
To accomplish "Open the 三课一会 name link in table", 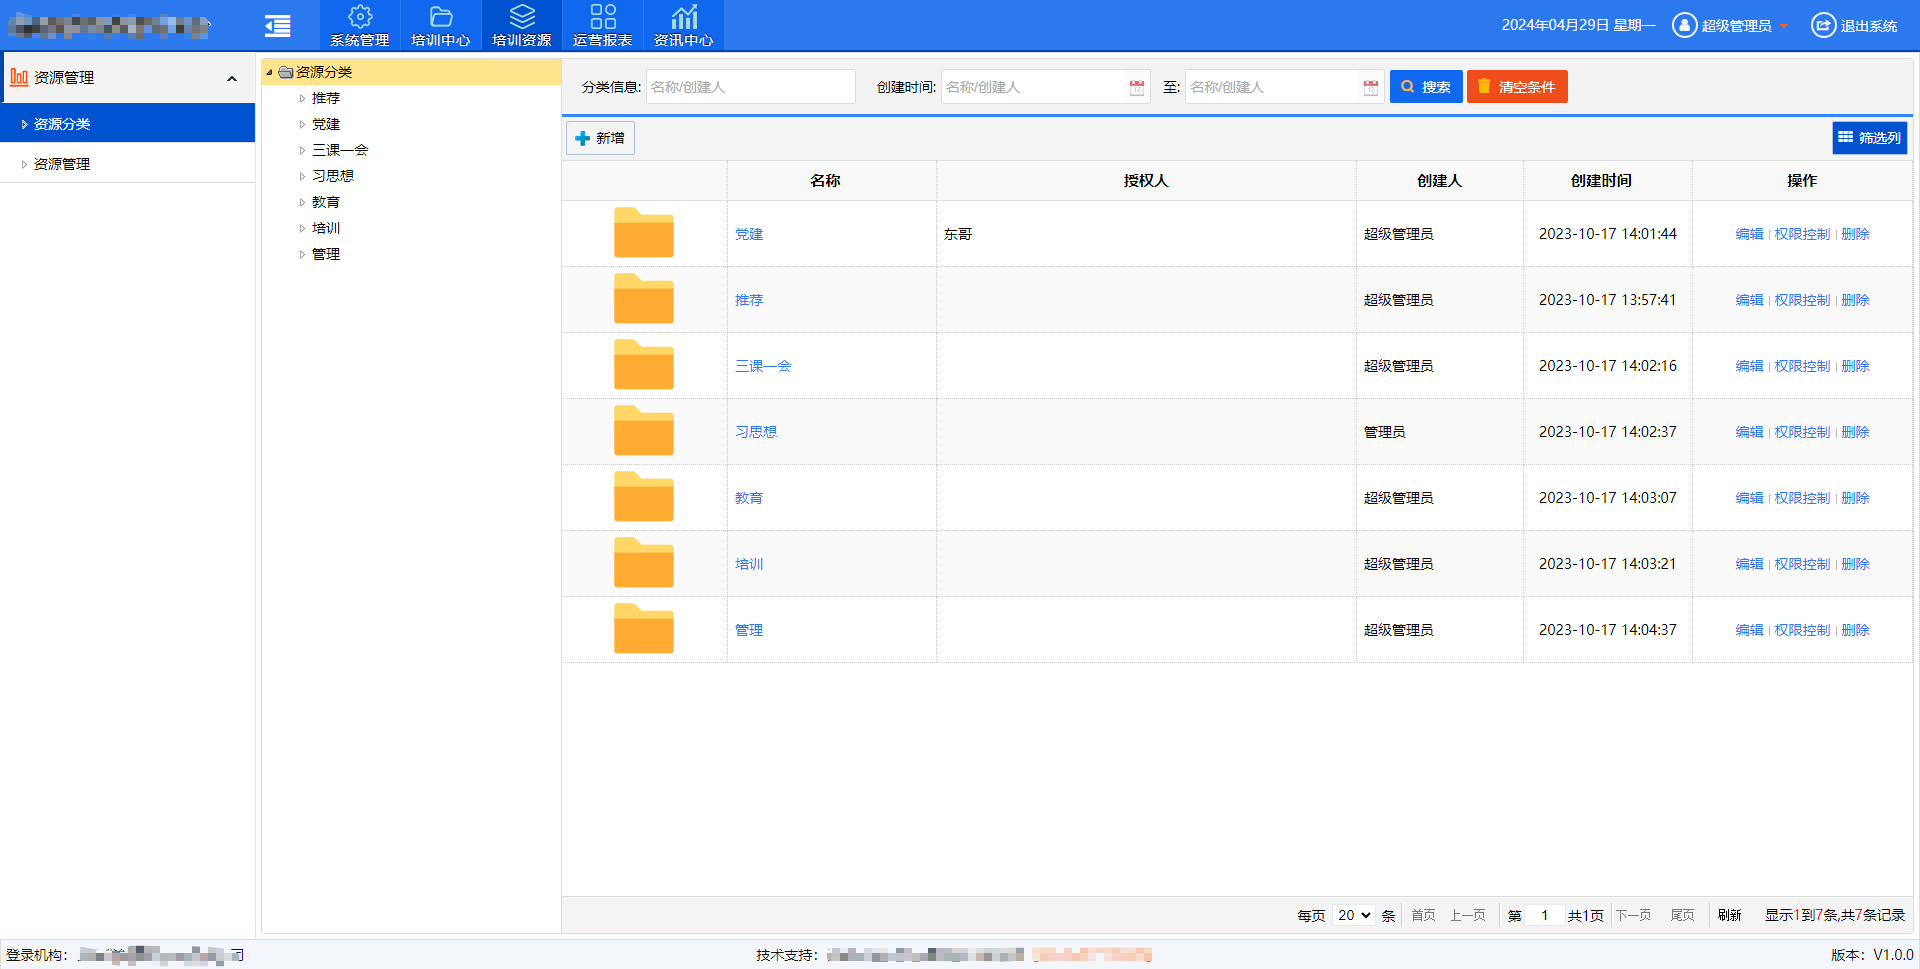I will [x=763, y=366].
